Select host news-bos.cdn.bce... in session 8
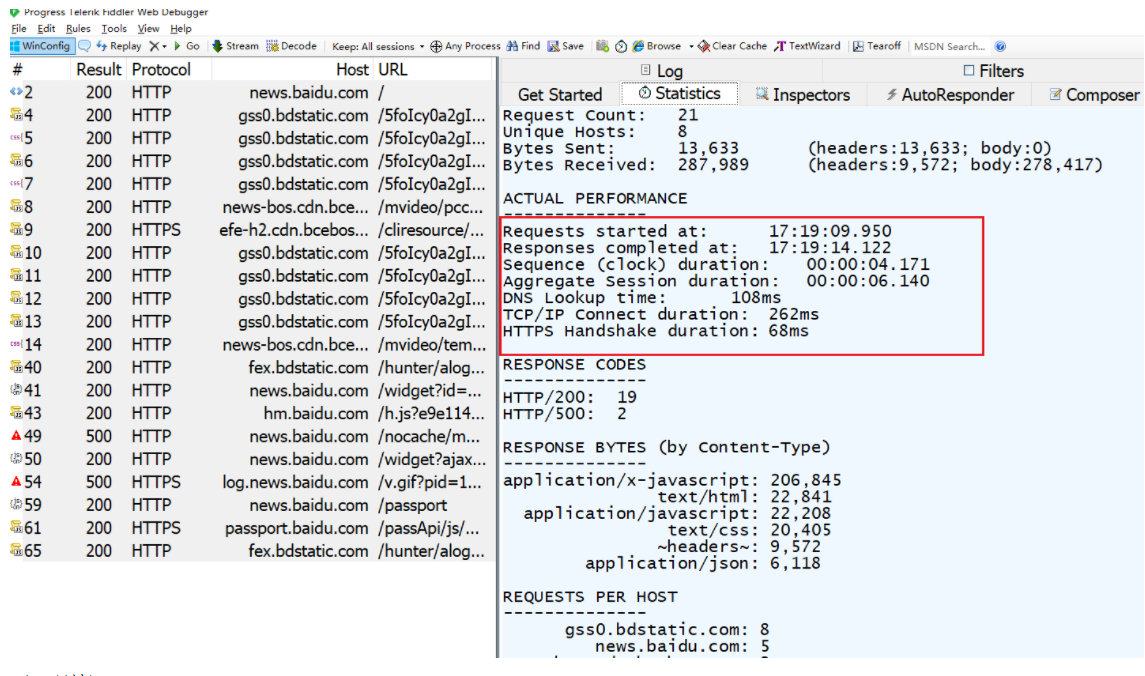The height and width of the screenshot is (676, 1145). click(295, 207)
